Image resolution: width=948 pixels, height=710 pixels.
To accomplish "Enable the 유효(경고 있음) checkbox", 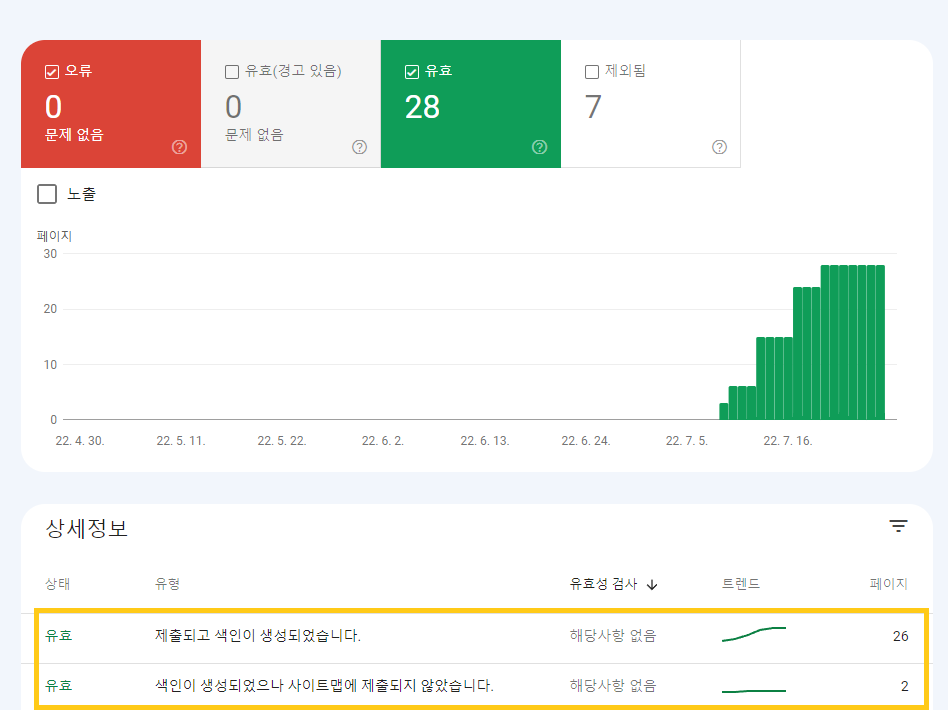I will (x=232, y=72).
